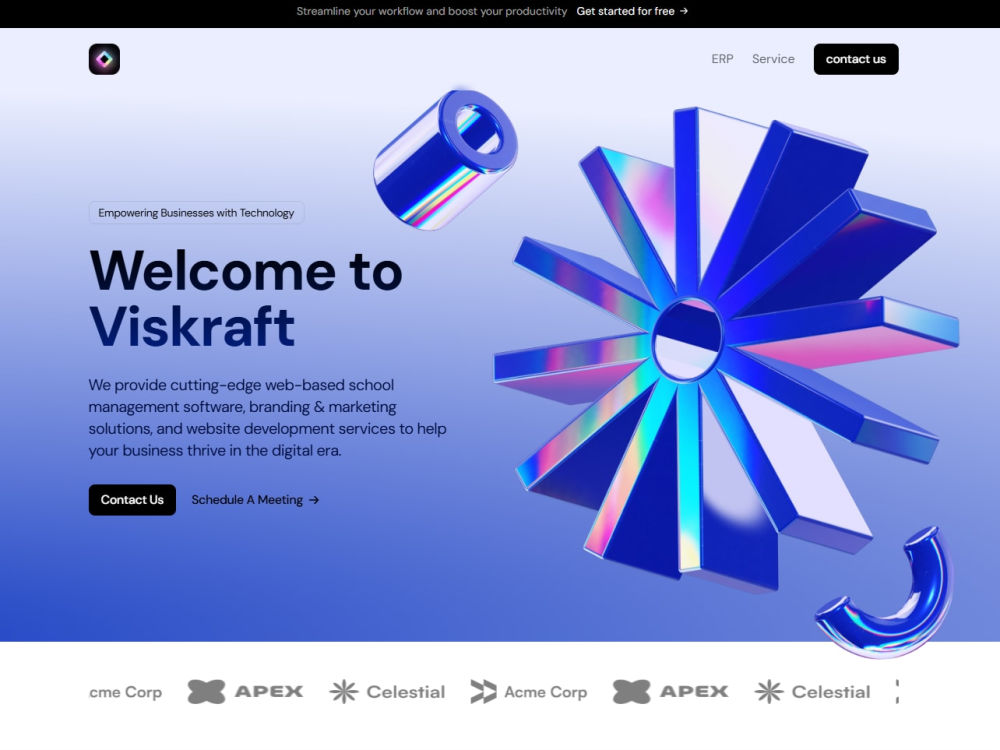Click the first 'APEX' brand name text

coord(268,692)
